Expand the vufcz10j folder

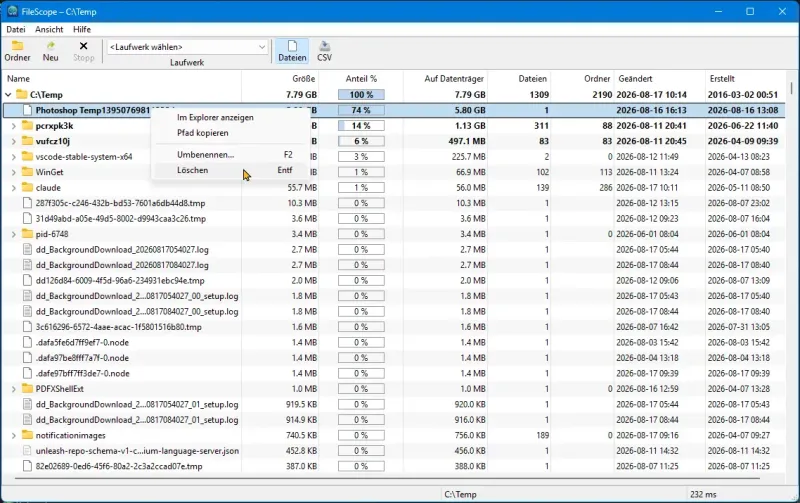coord(14,141)
